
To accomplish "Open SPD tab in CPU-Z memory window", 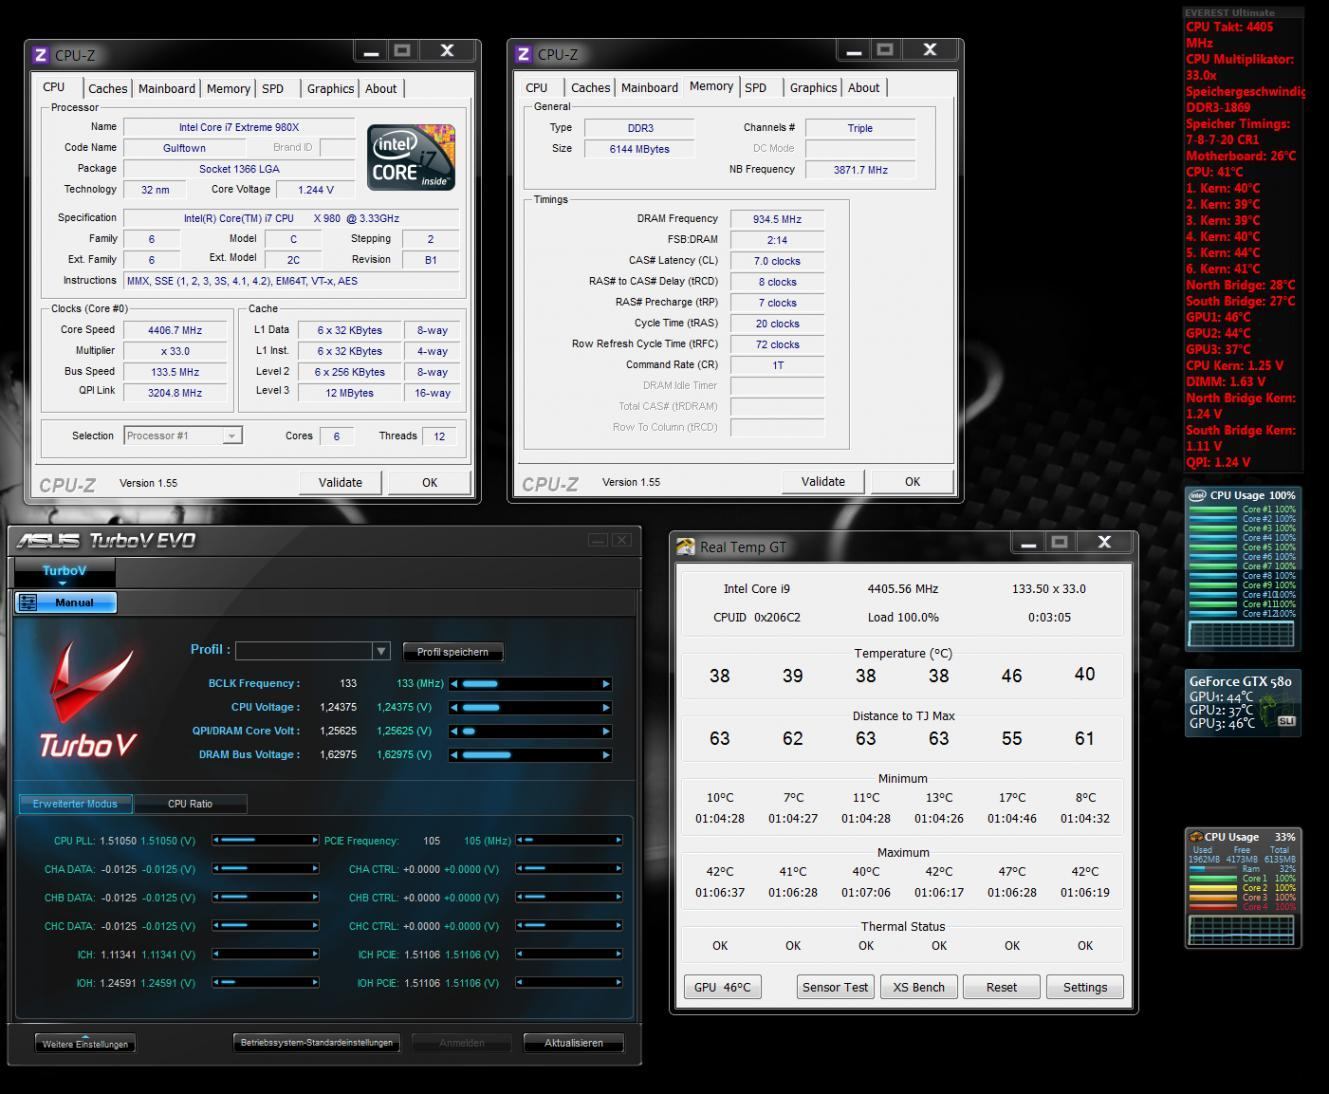I will coord(755,88).
